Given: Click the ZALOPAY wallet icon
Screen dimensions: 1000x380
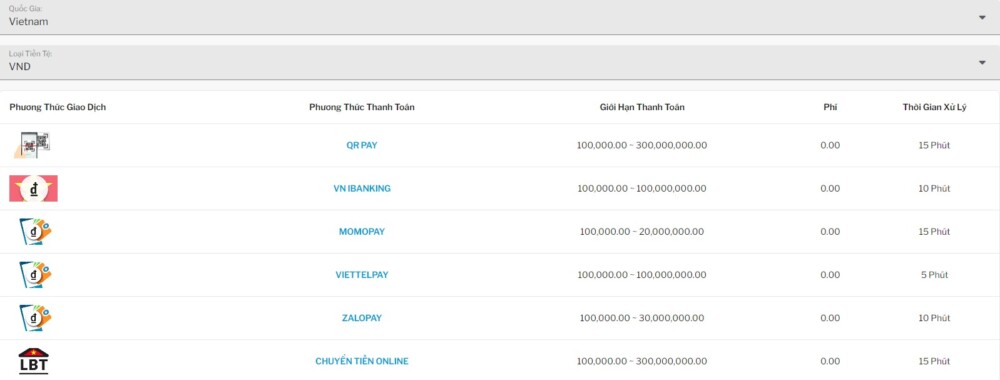Looking at the screenshot, I should click(34, 318).
